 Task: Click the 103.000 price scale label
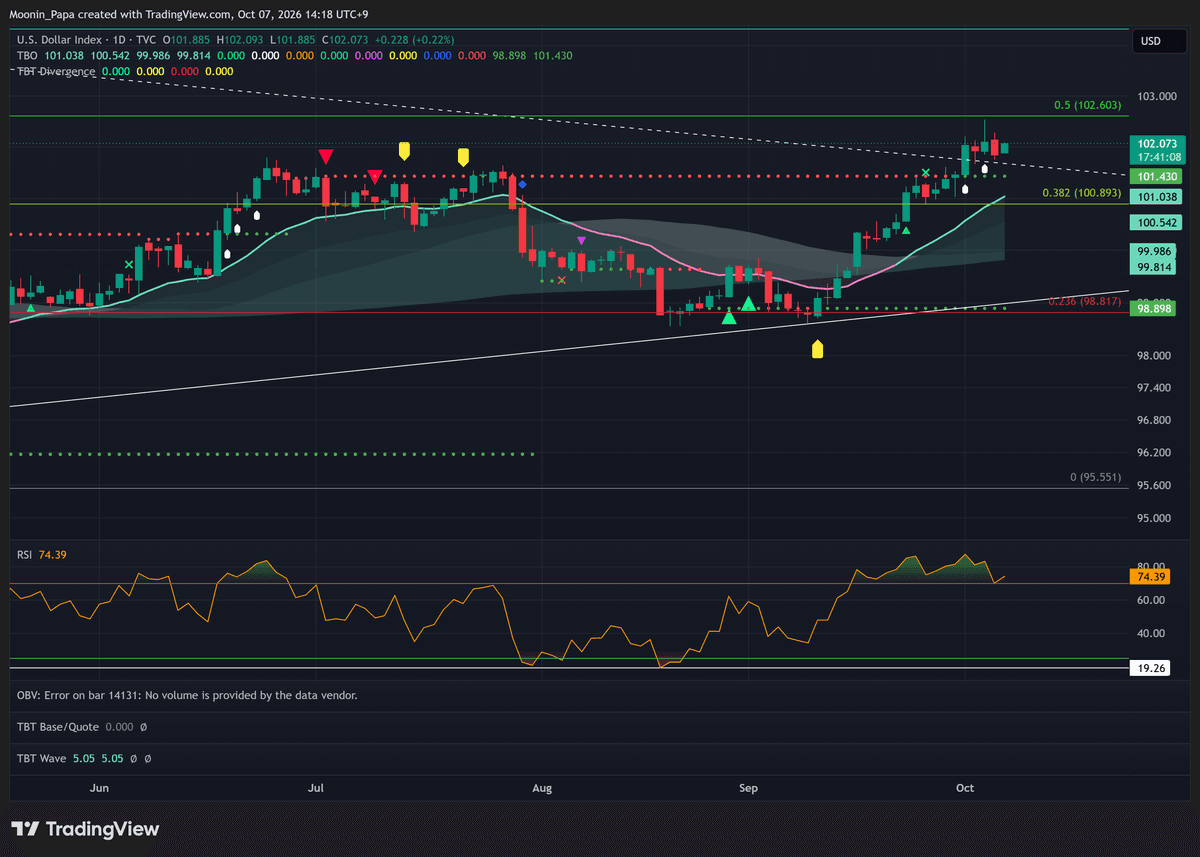pos(1155,96)
